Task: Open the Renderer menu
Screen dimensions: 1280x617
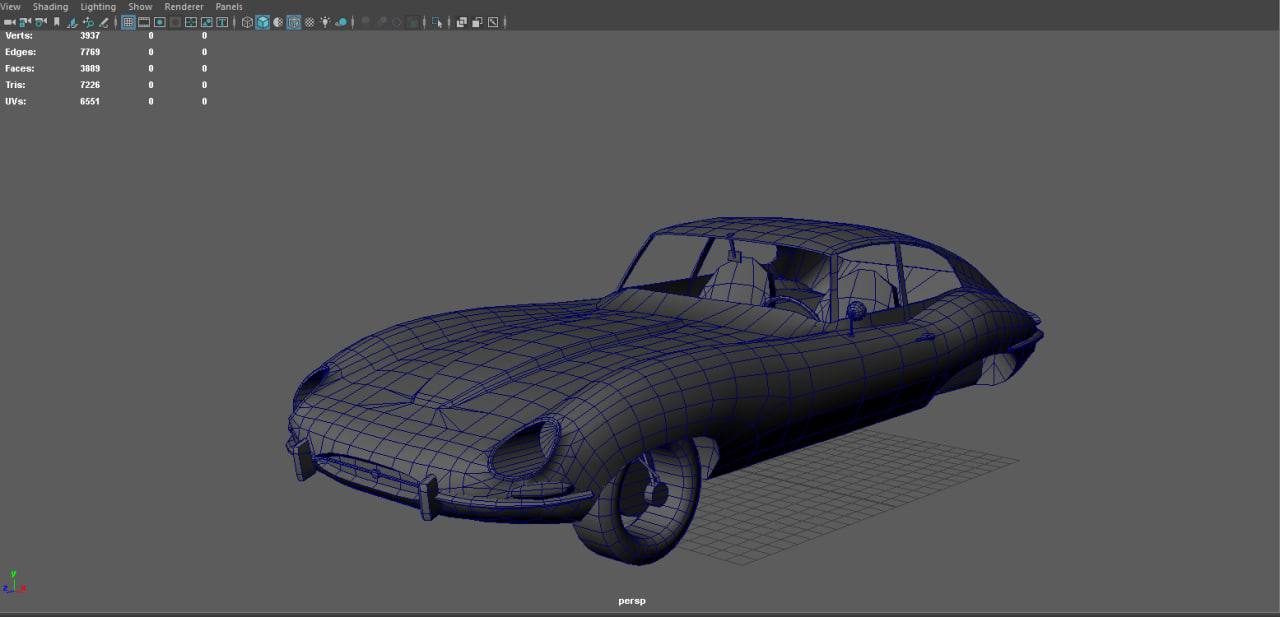Action: tap(184, 7)
